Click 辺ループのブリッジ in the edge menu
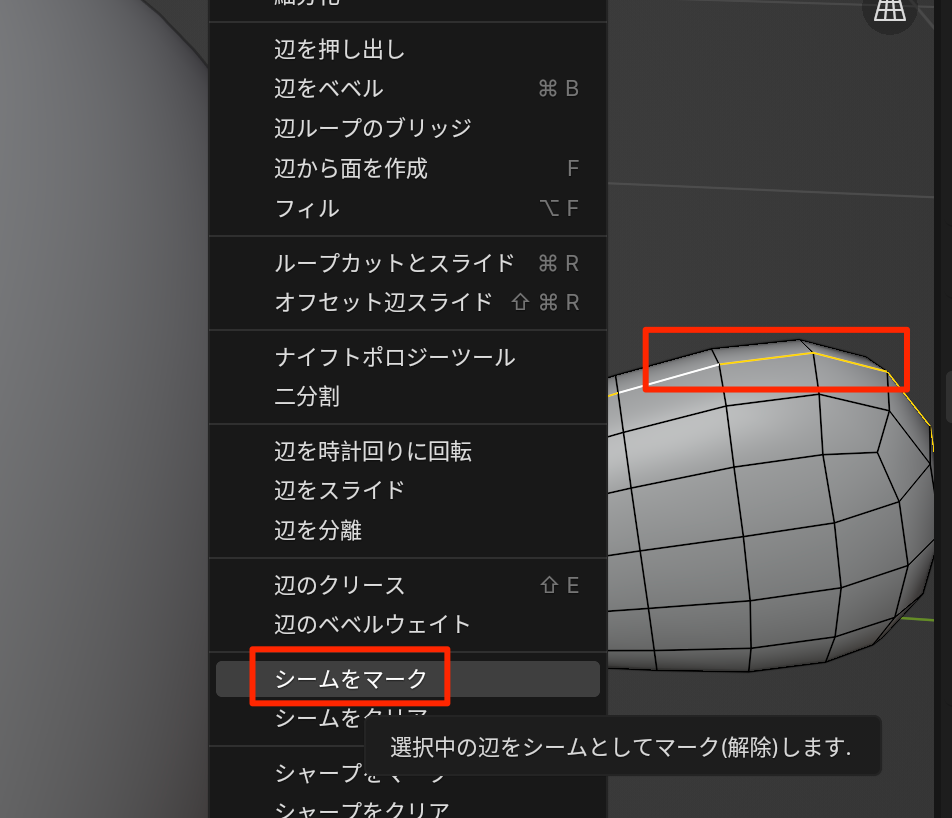The image size is (952, 818). (372, 129)
